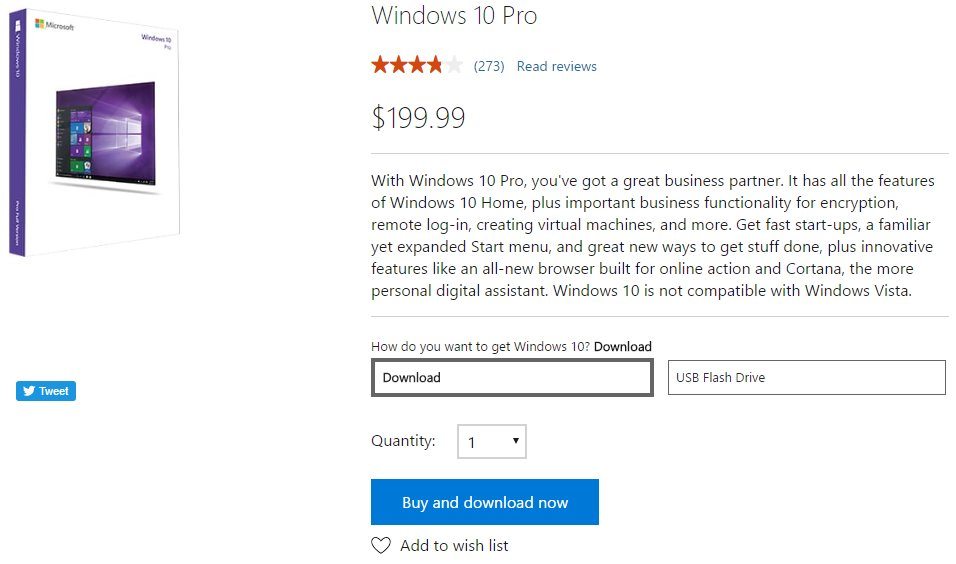Viewport: 956px width, 564px height.
Task: Click the Microsoft logo on the product box
Action: [x=55, y=25]
